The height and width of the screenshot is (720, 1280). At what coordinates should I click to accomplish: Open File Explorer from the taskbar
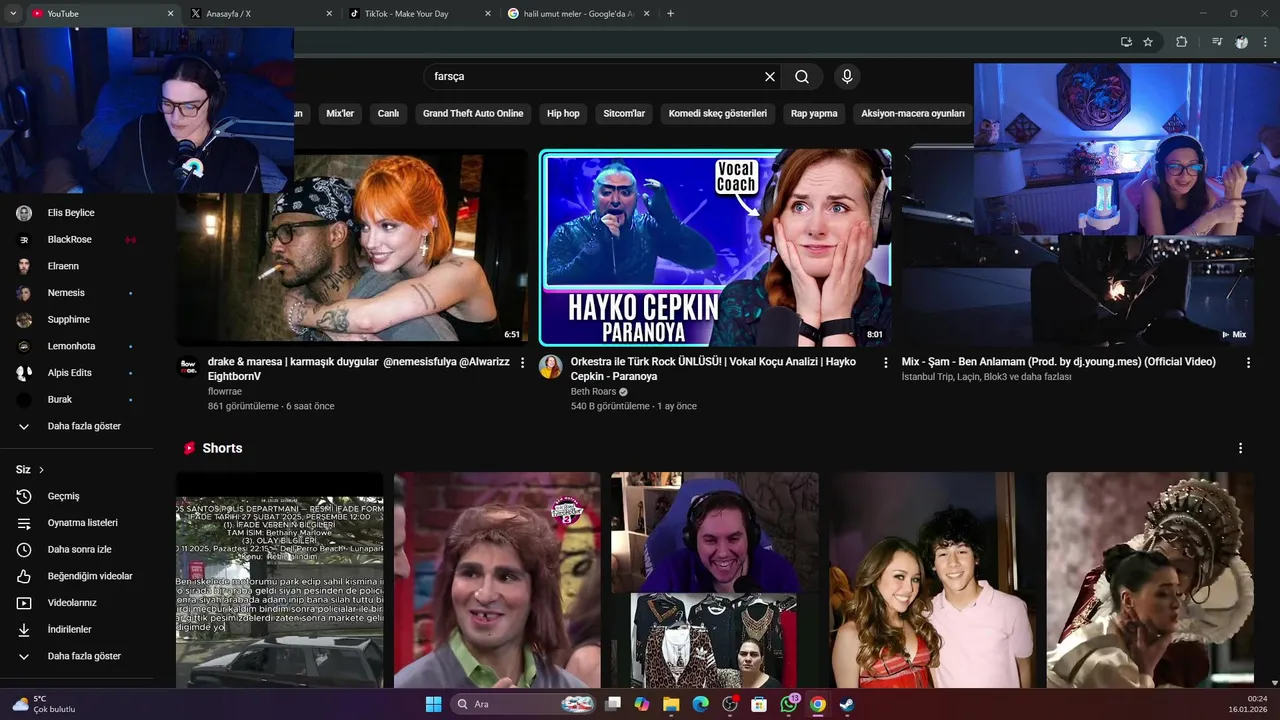(x=671, y=704)
